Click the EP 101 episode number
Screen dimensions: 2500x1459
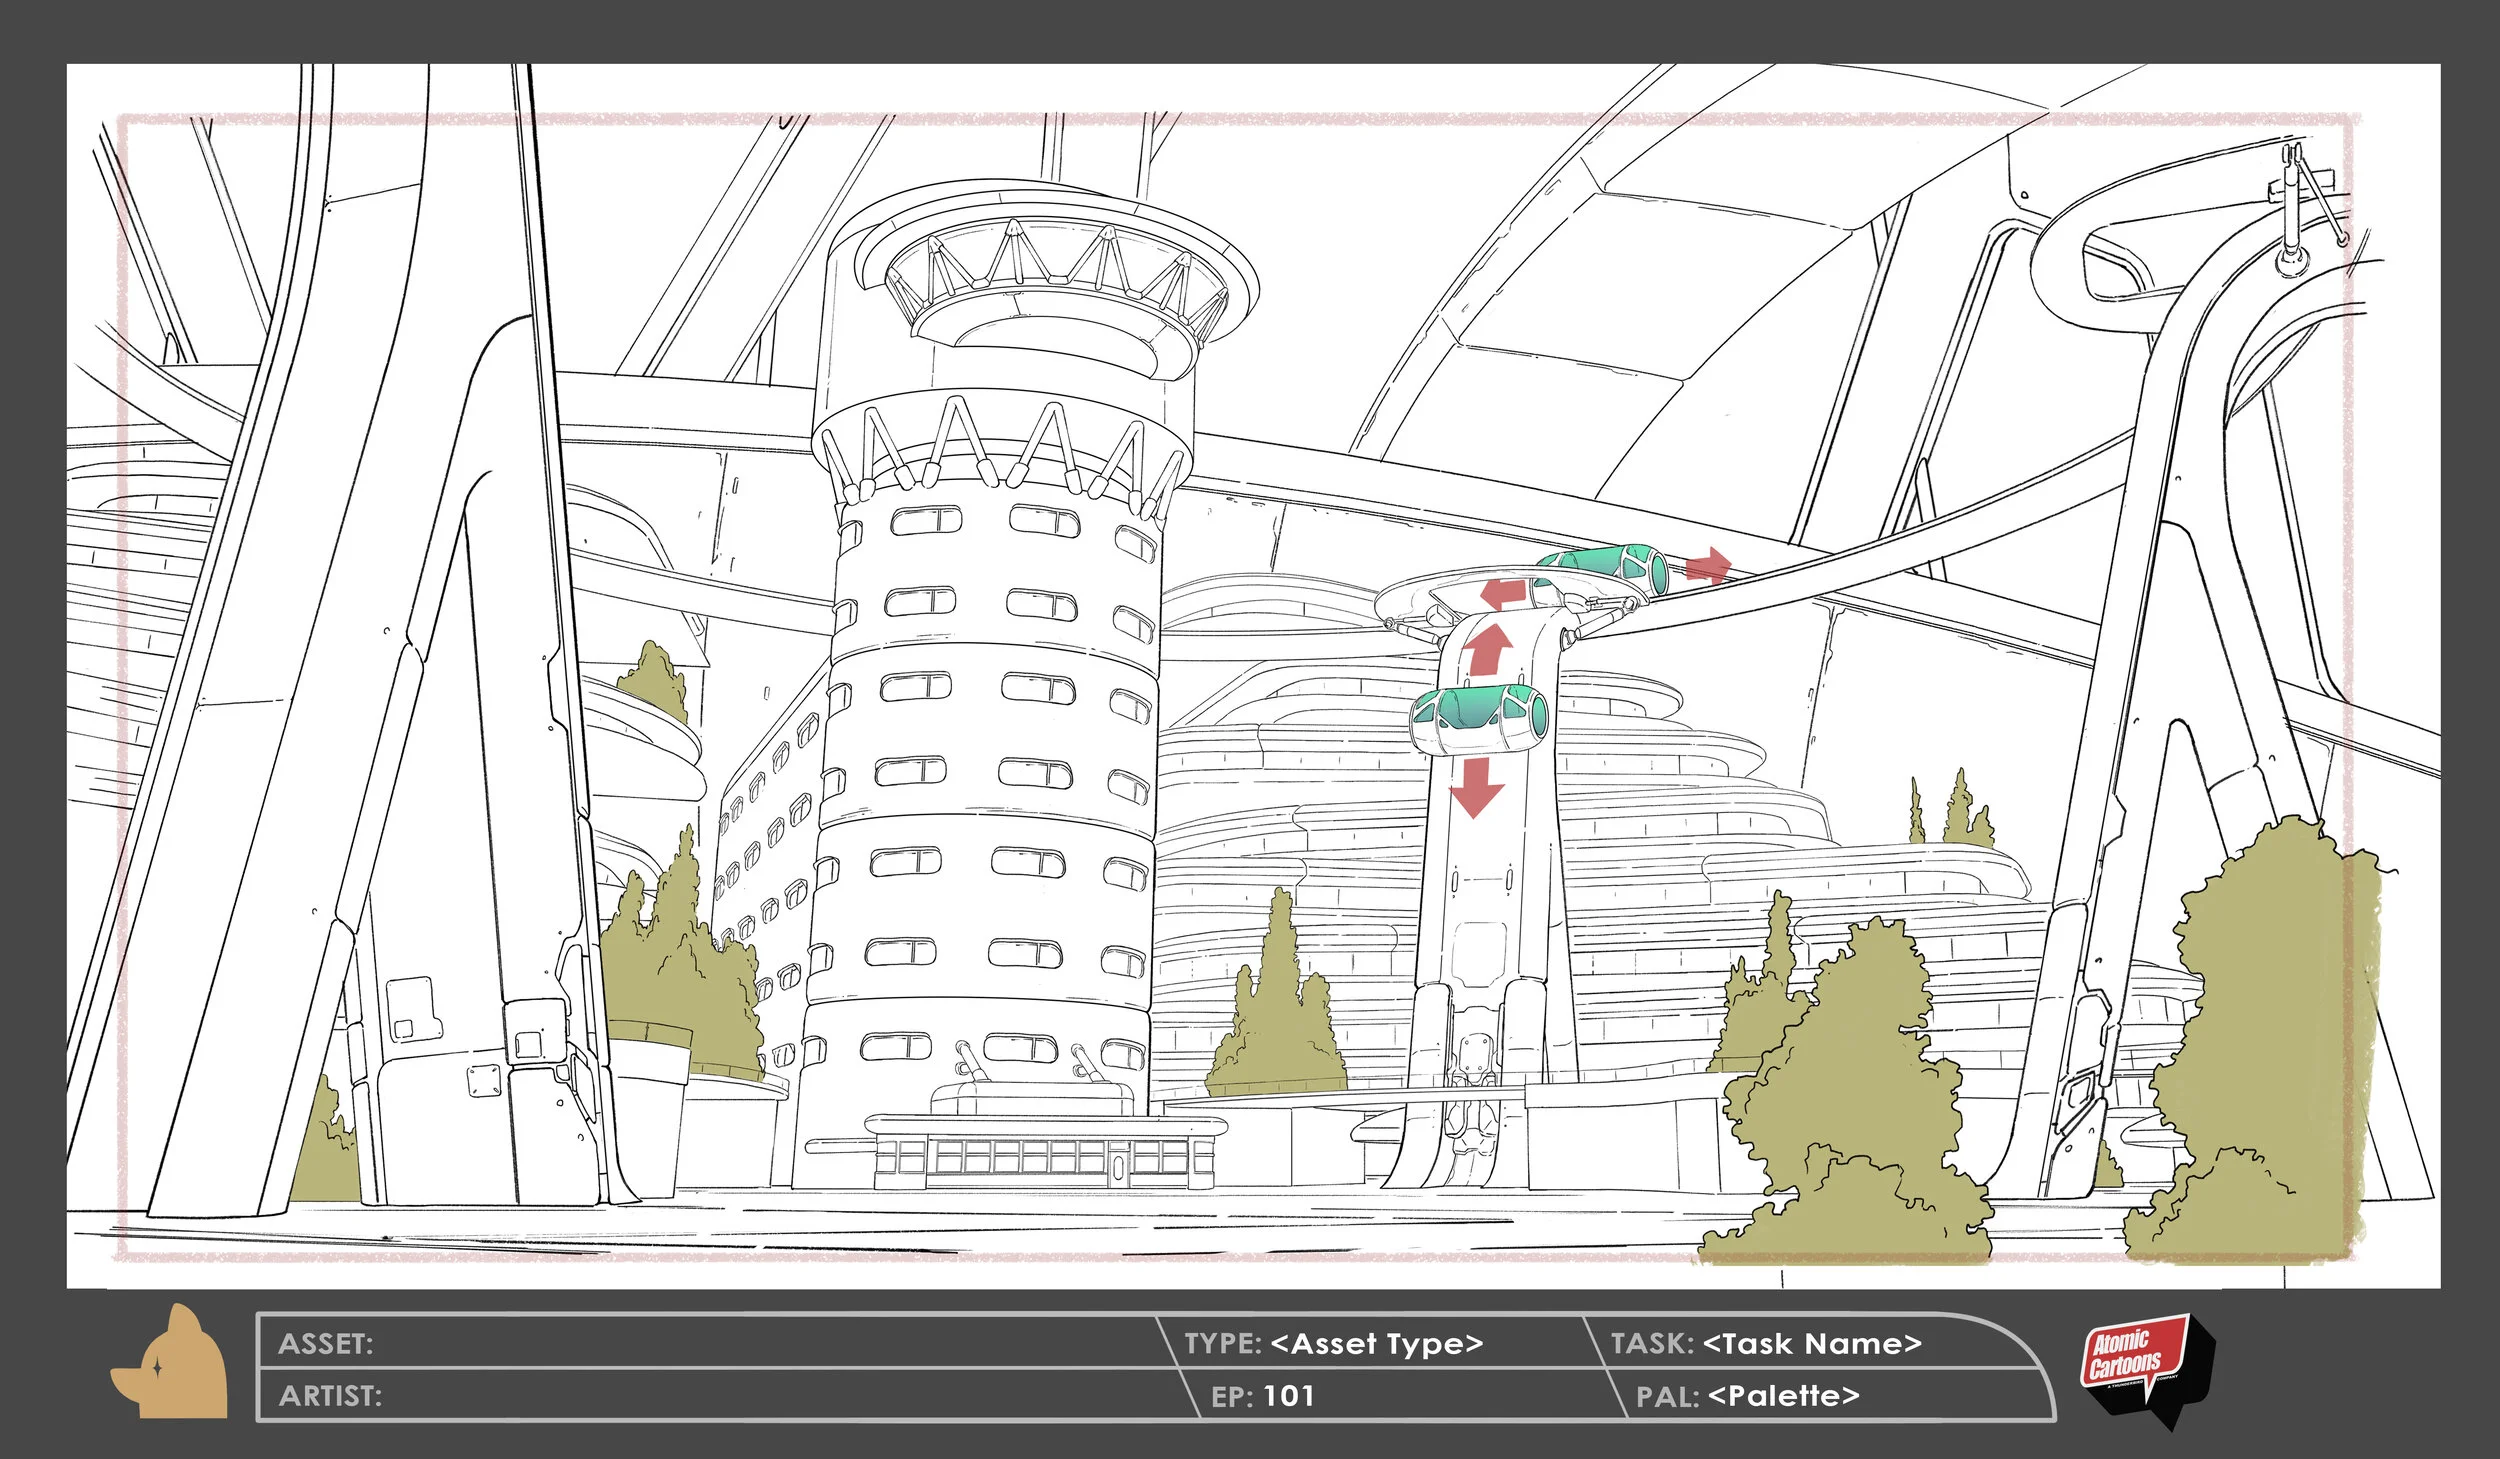click(1288, 1395)
